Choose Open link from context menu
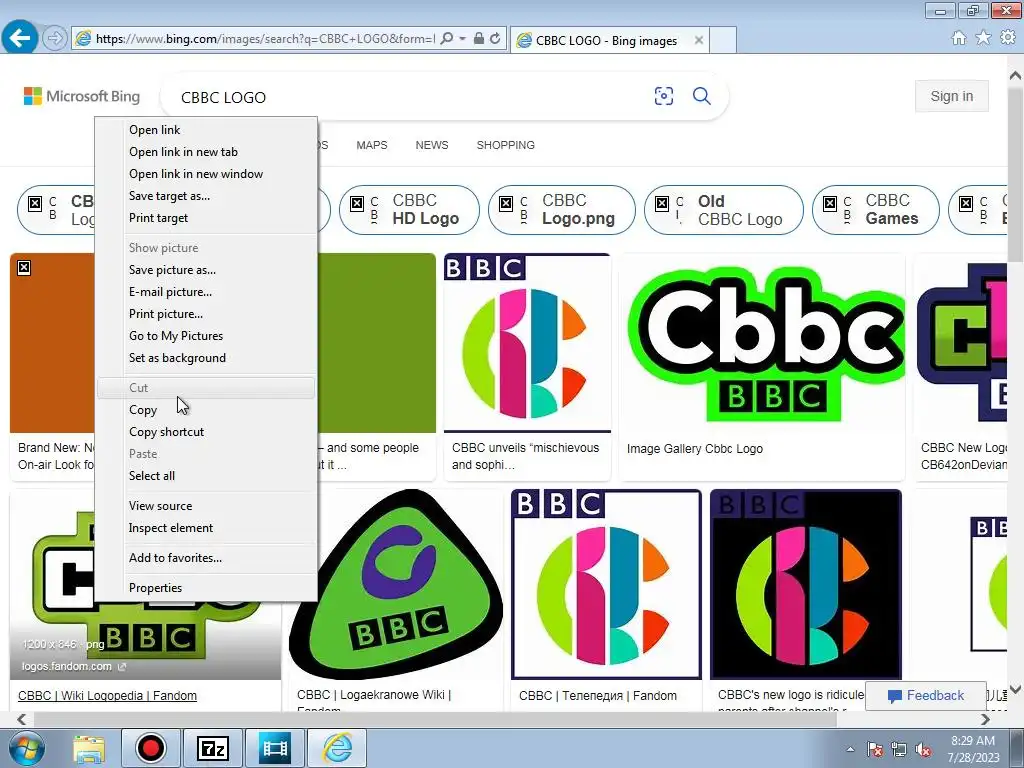 coord(206,130)
